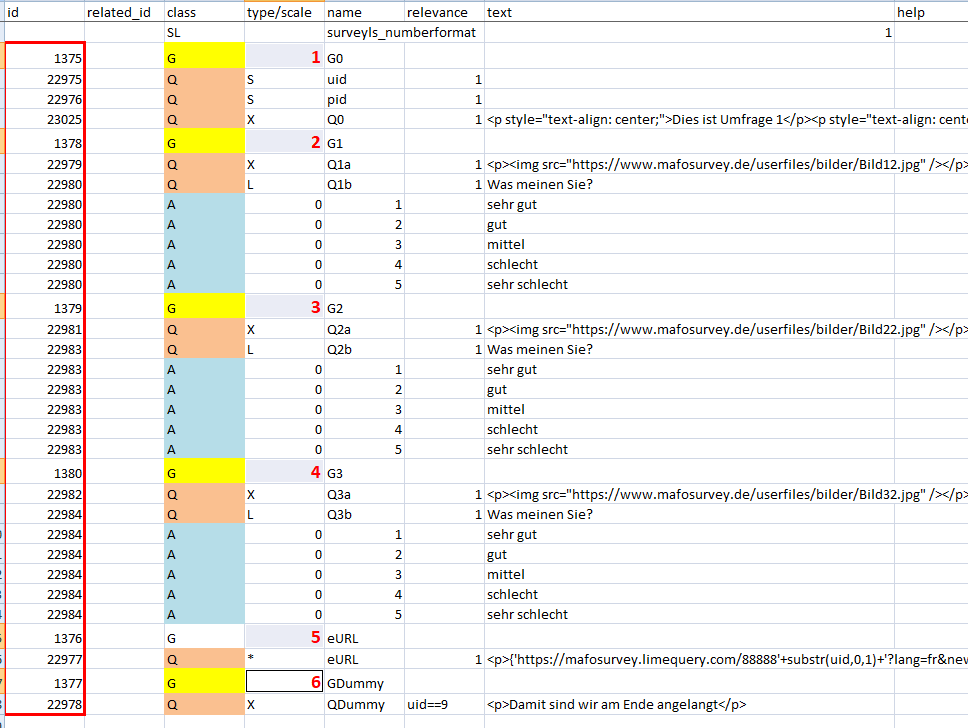This screenshot has height=728, width=968.
Task: Click the id cell 1380
Action: (x=45, y=472)
